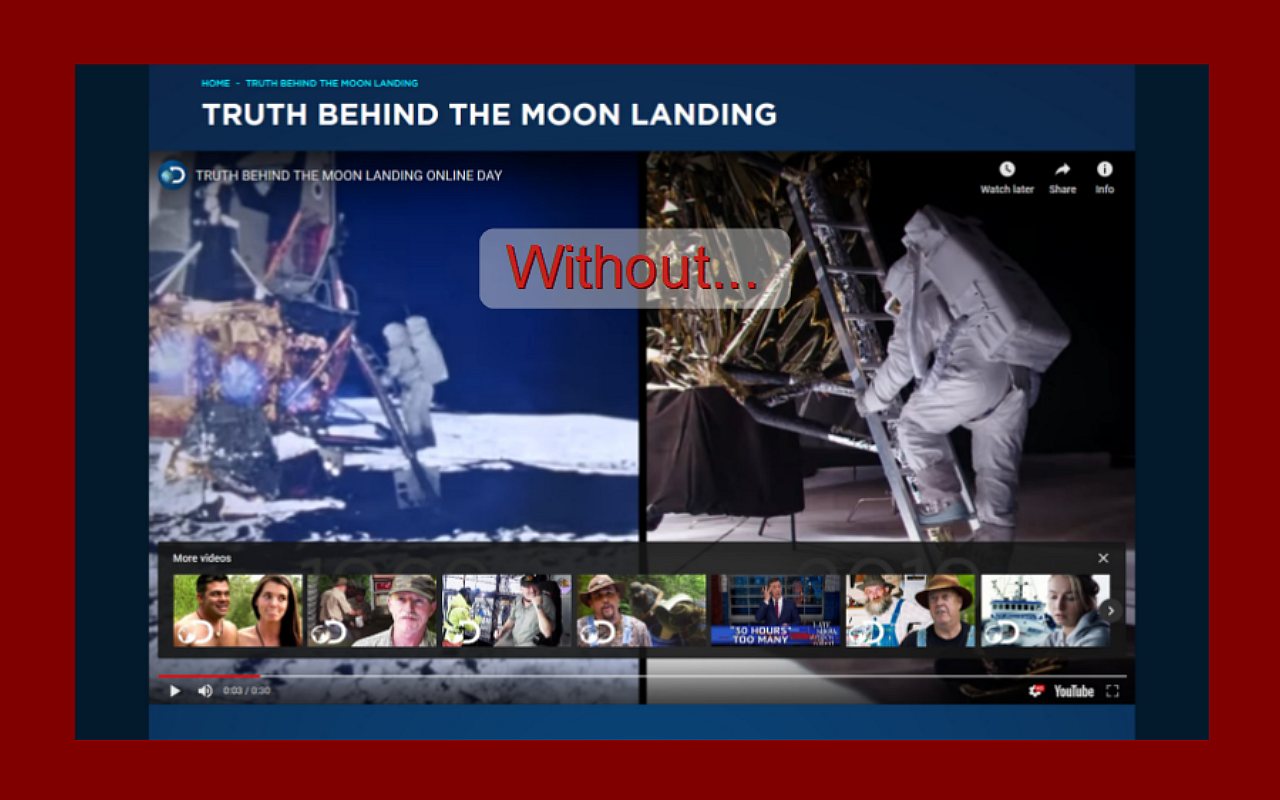The width and height of the screenshot is (1280, 800).
Task: Click the 0:03 / 0:30 time display
Action: pyautogui.click(x=246, y=691)
